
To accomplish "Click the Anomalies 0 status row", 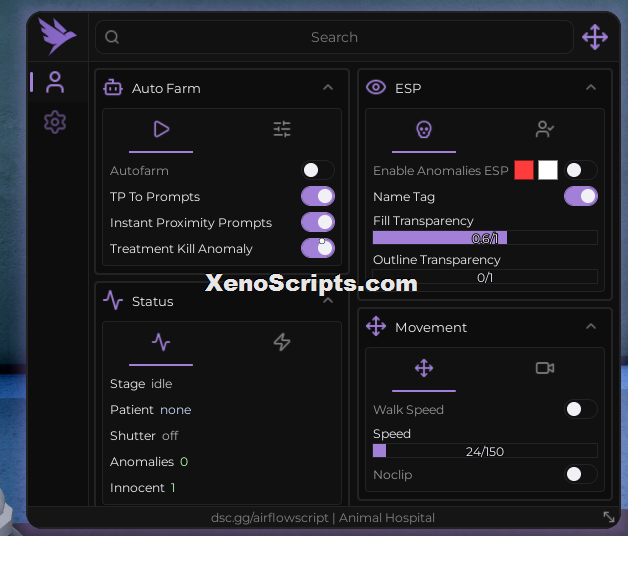I will tap(149, 461).
